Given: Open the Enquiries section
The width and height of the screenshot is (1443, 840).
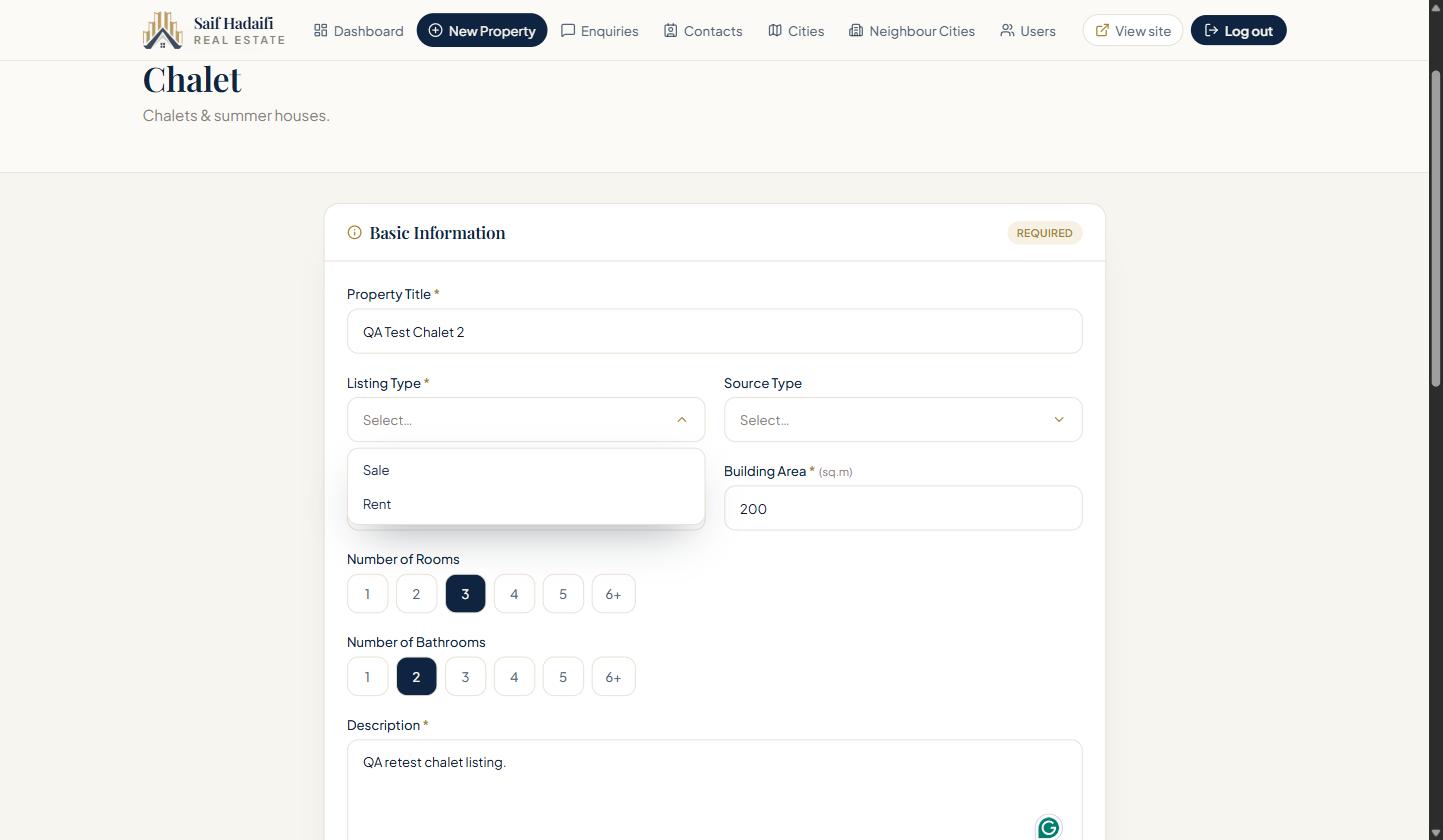Looking at the screenshot, I should click(599, 30).
